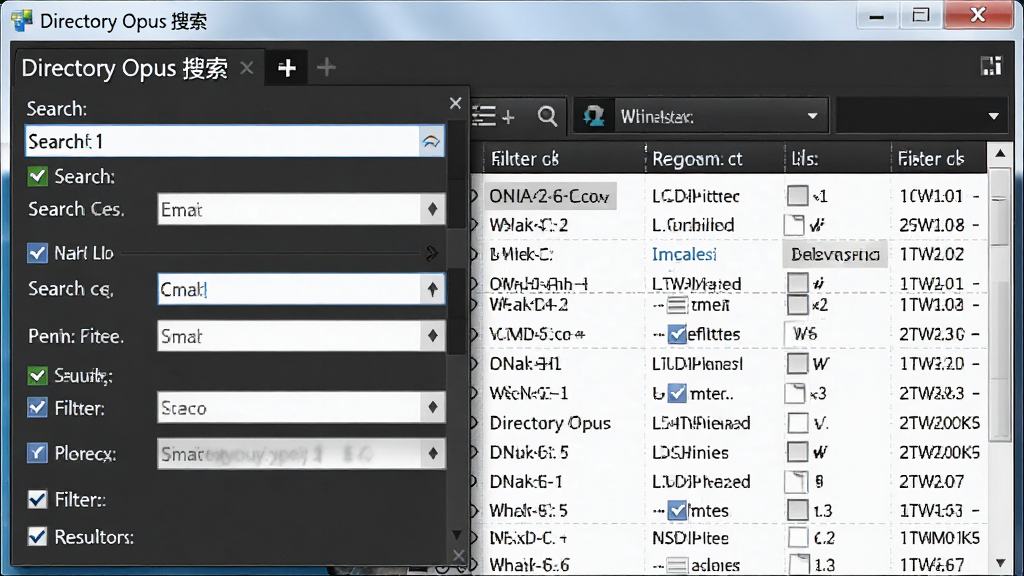
Task: Click the list icon beside aclores
Action: coord(677,565)
